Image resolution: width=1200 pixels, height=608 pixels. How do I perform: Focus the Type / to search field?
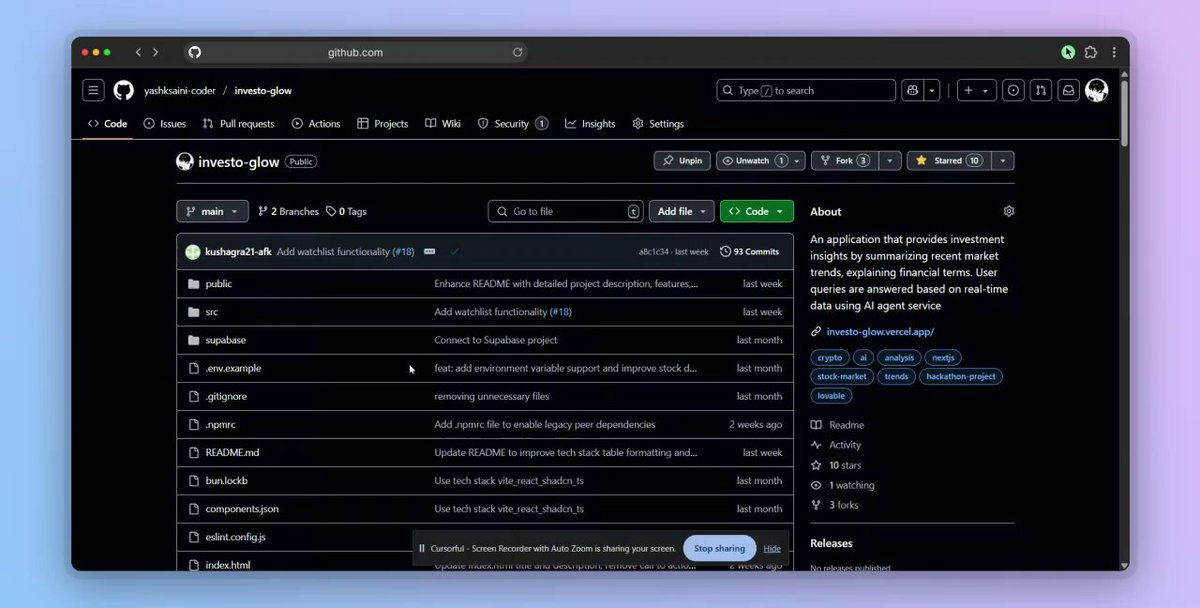pos(806,90)
